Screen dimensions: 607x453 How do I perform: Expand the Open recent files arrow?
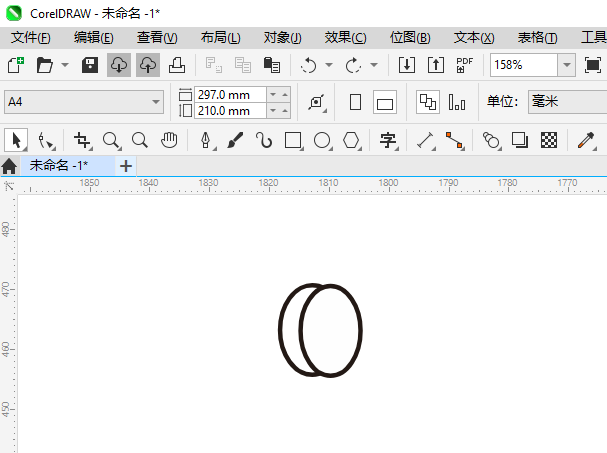pyautogui.click(x=65, y=65)
